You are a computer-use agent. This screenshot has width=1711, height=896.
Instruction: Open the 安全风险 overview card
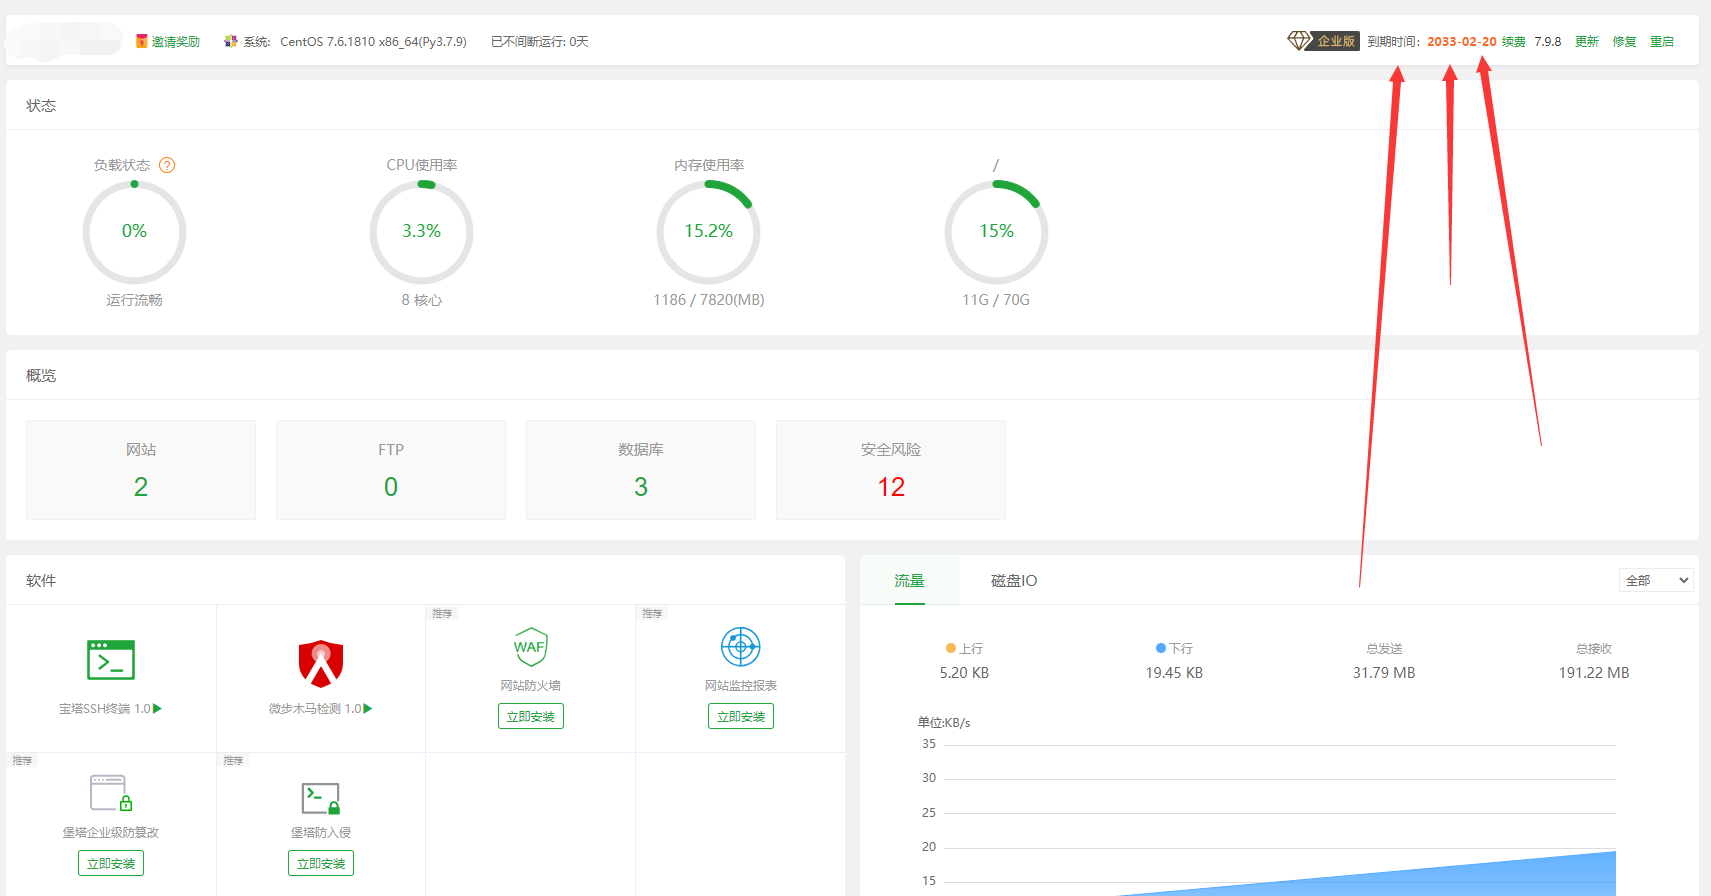[890, 470]
